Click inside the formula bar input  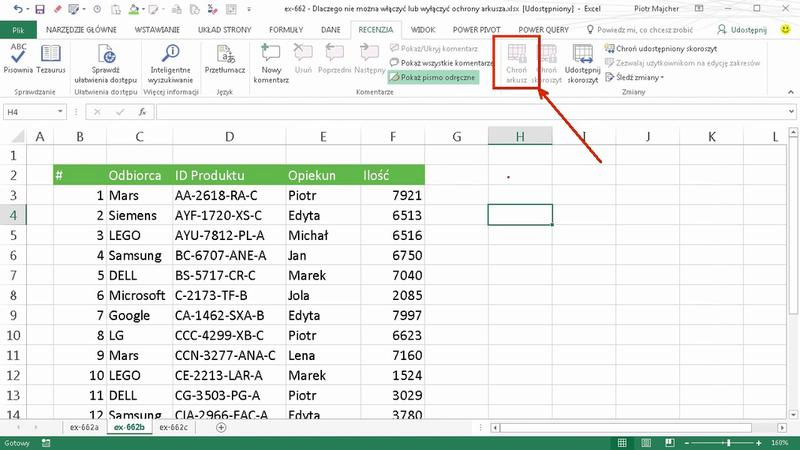pyautogui.click(x=471, y=112)
